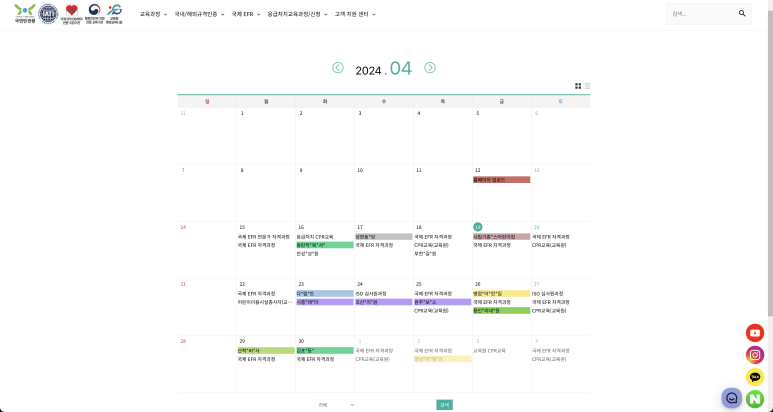Open the green event bar on April 16
Screen dimensions: 773x412
(324, 245)
